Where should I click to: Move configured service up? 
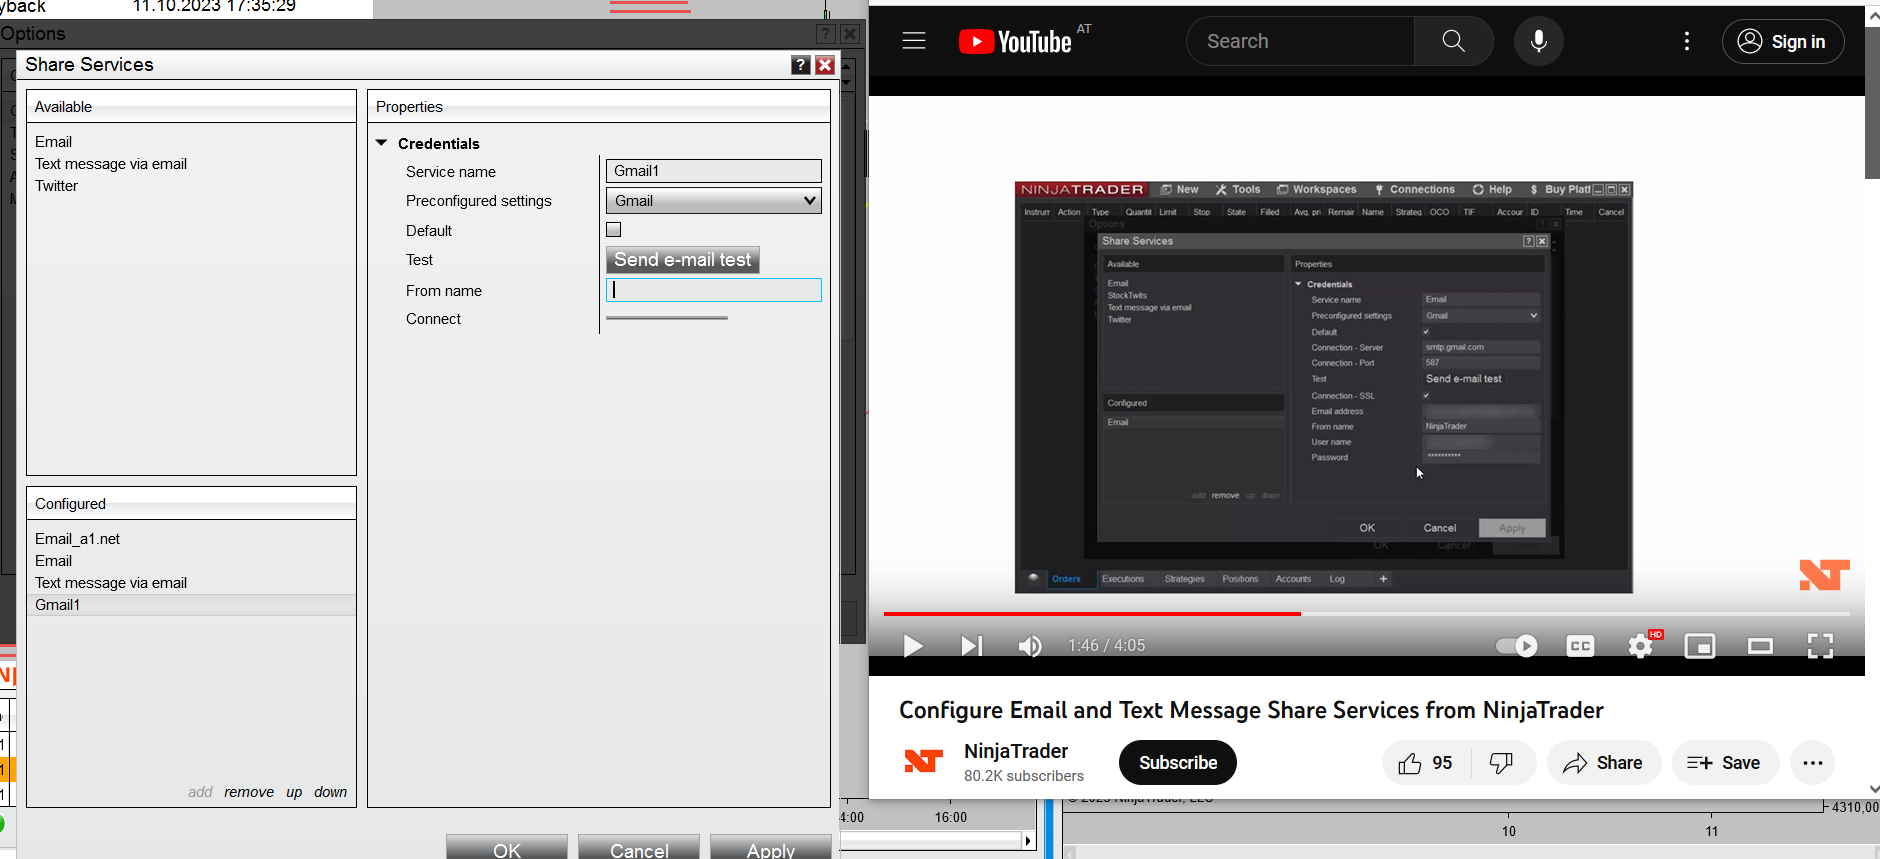click(294, 792)
